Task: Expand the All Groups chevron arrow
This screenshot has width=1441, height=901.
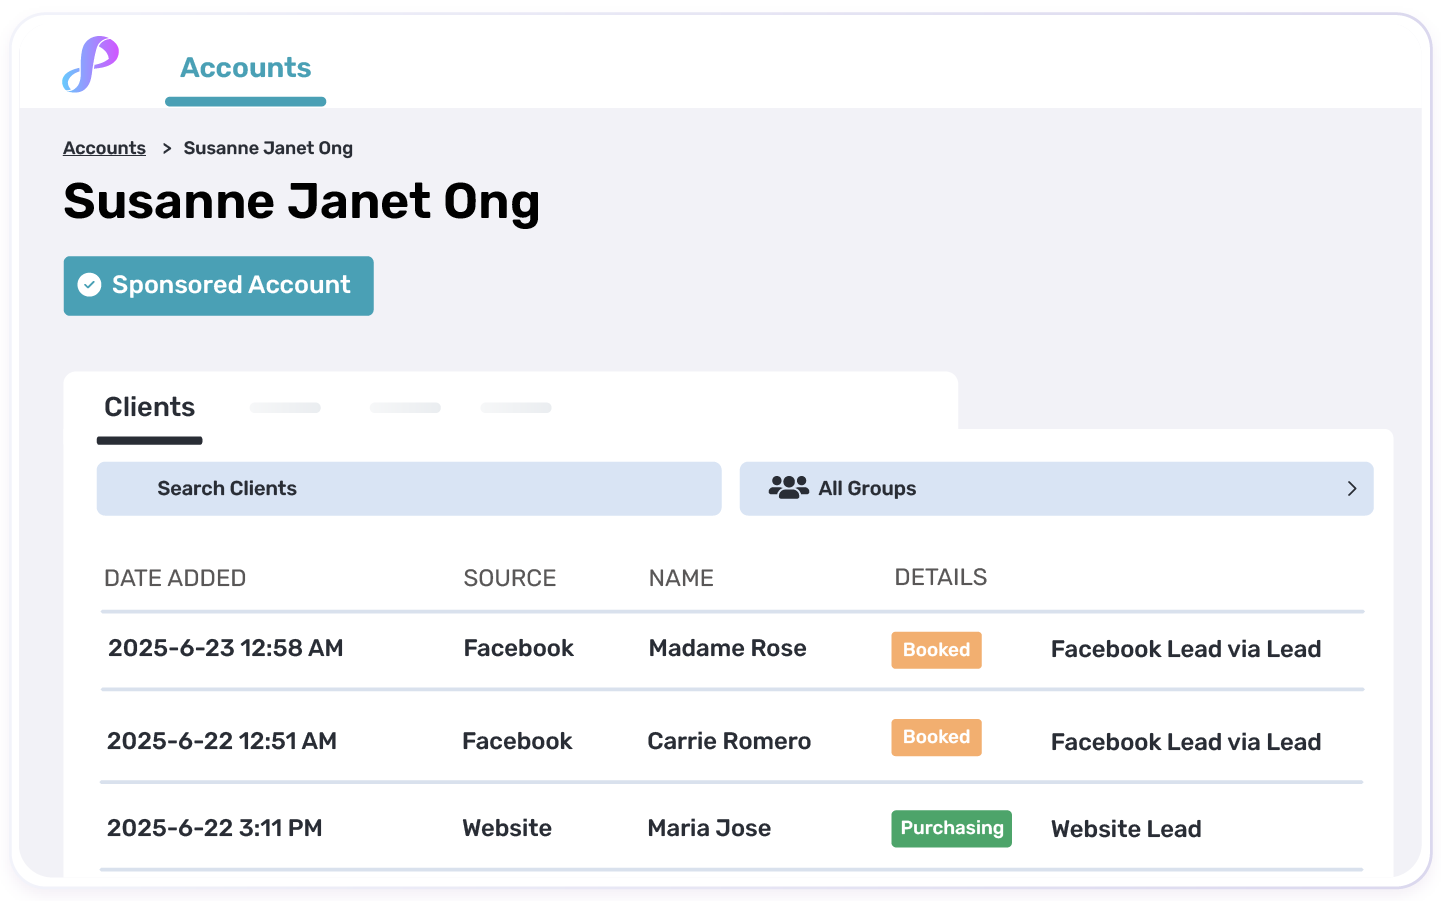Action: coord(1351,488)
